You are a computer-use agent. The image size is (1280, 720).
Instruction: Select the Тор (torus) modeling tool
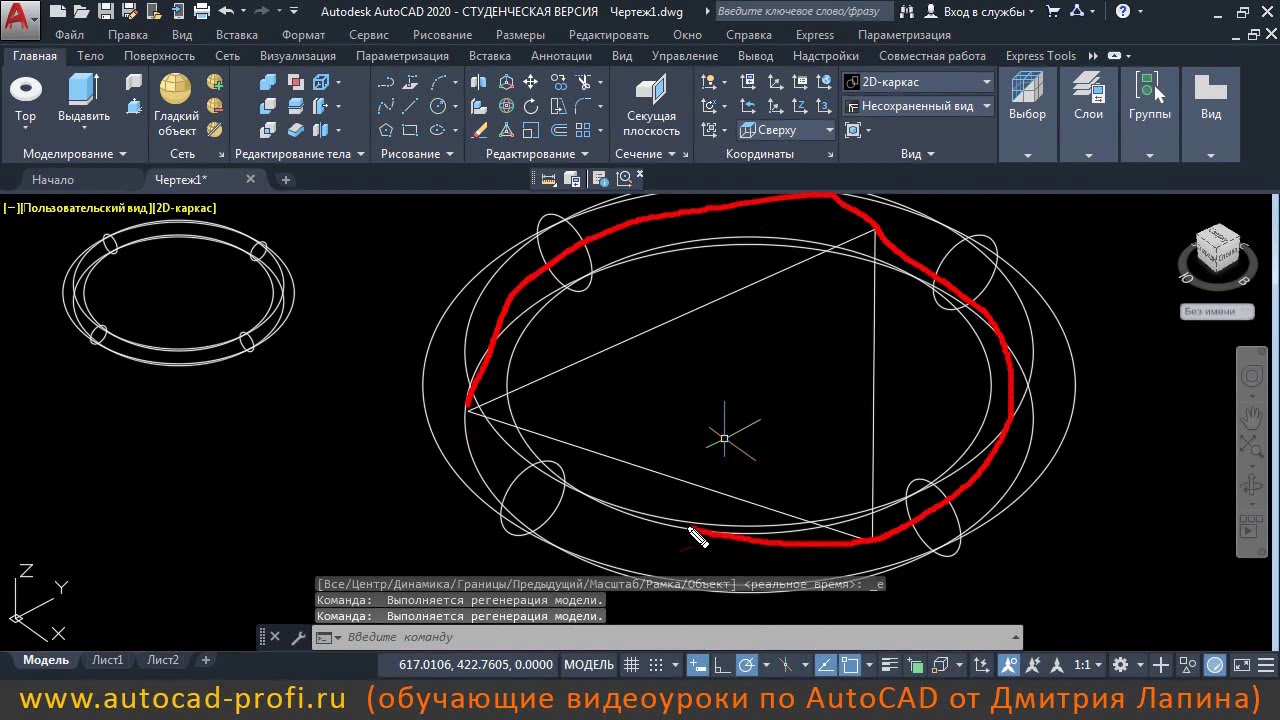click(x=26, y=99)
